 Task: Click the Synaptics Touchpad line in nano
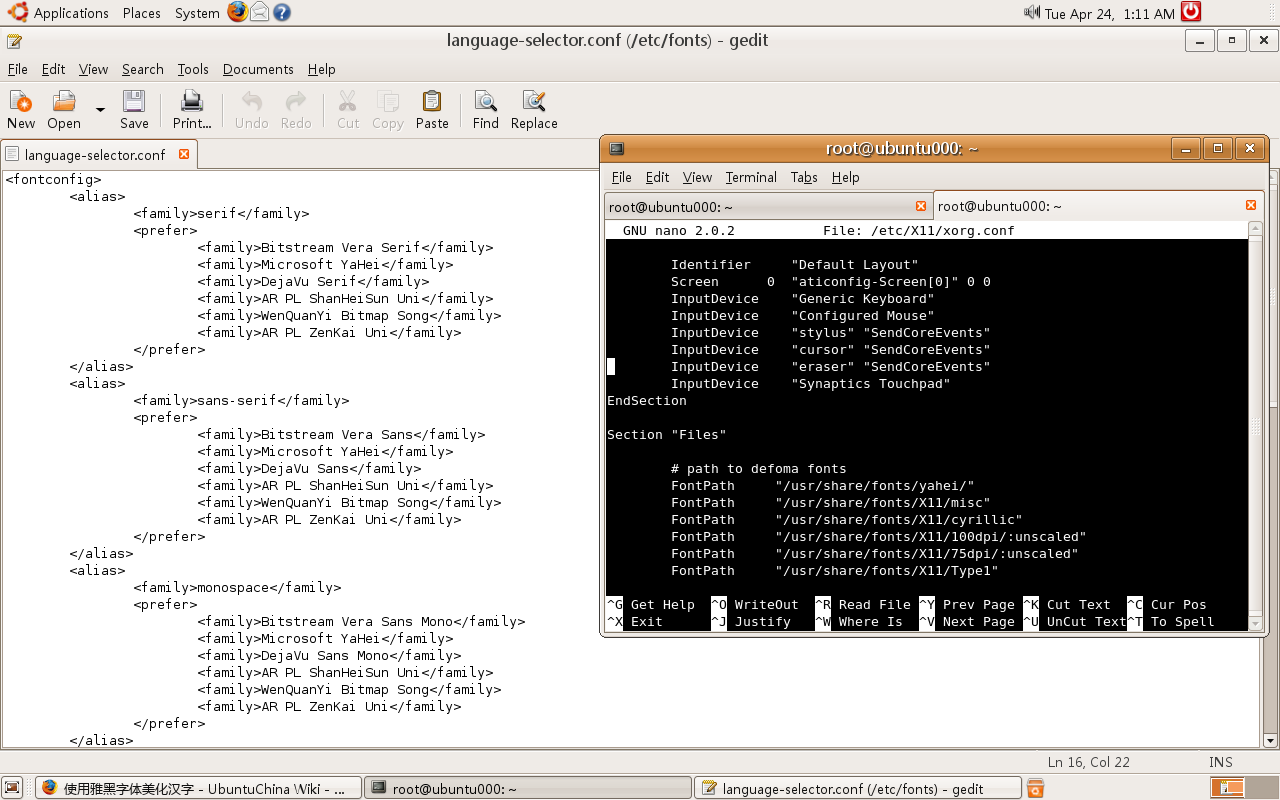[810, 383]
